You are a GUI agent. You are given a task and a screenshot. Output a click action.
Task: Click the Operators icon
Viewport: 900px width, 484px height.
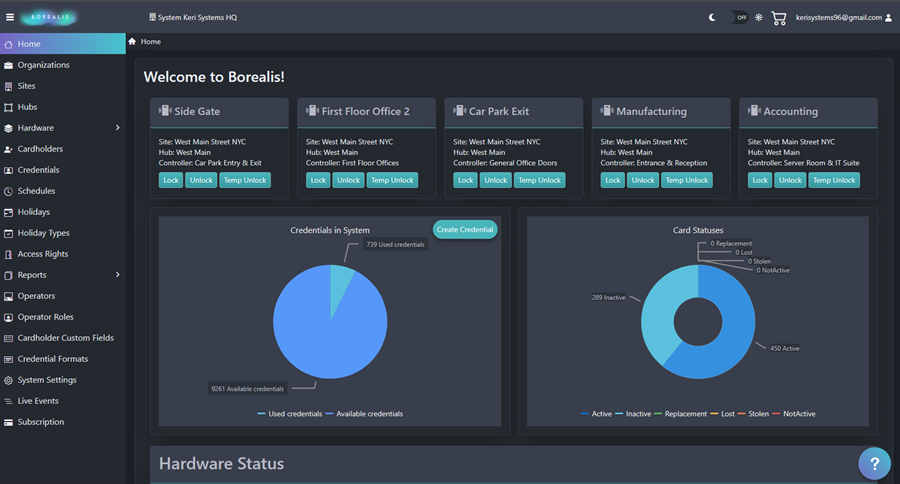pos(8,296)
